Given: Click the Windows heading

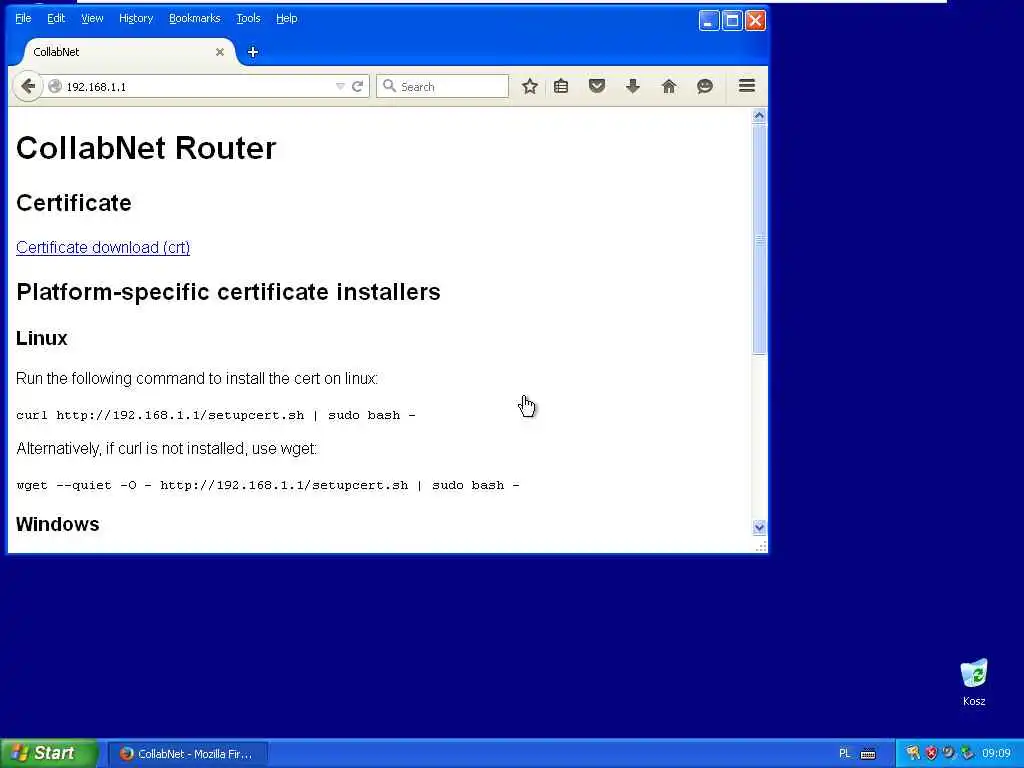Looking at the screenshot, I should 57,524.
